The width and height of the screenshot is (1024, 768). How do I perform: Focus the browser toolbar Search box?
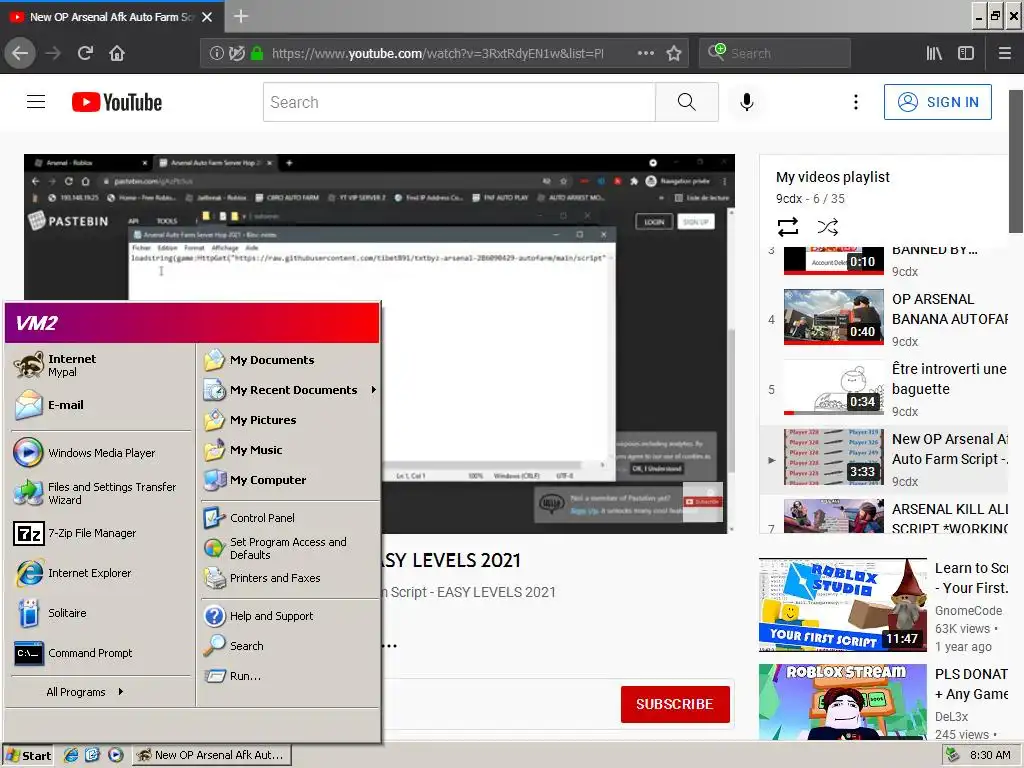tap(775, 53)
